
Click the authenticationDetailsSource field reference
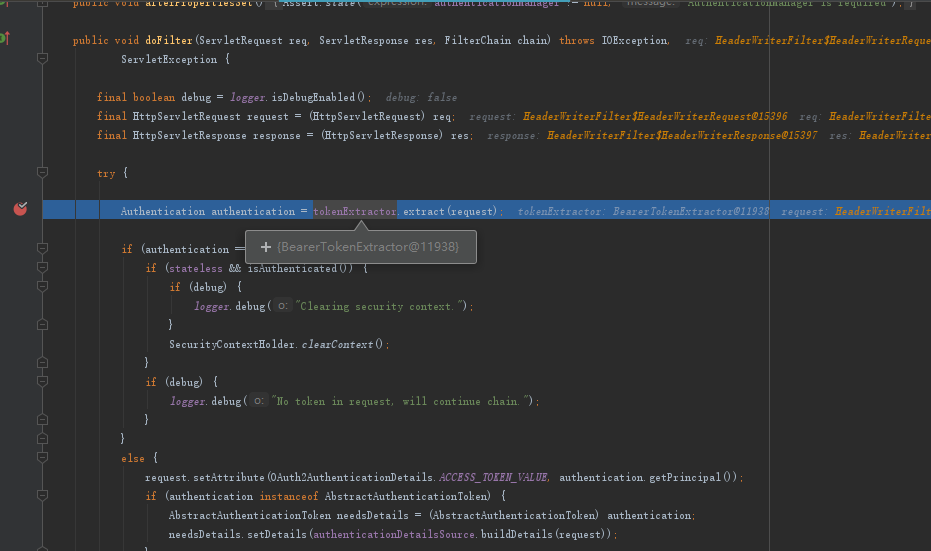coord(394,534)
